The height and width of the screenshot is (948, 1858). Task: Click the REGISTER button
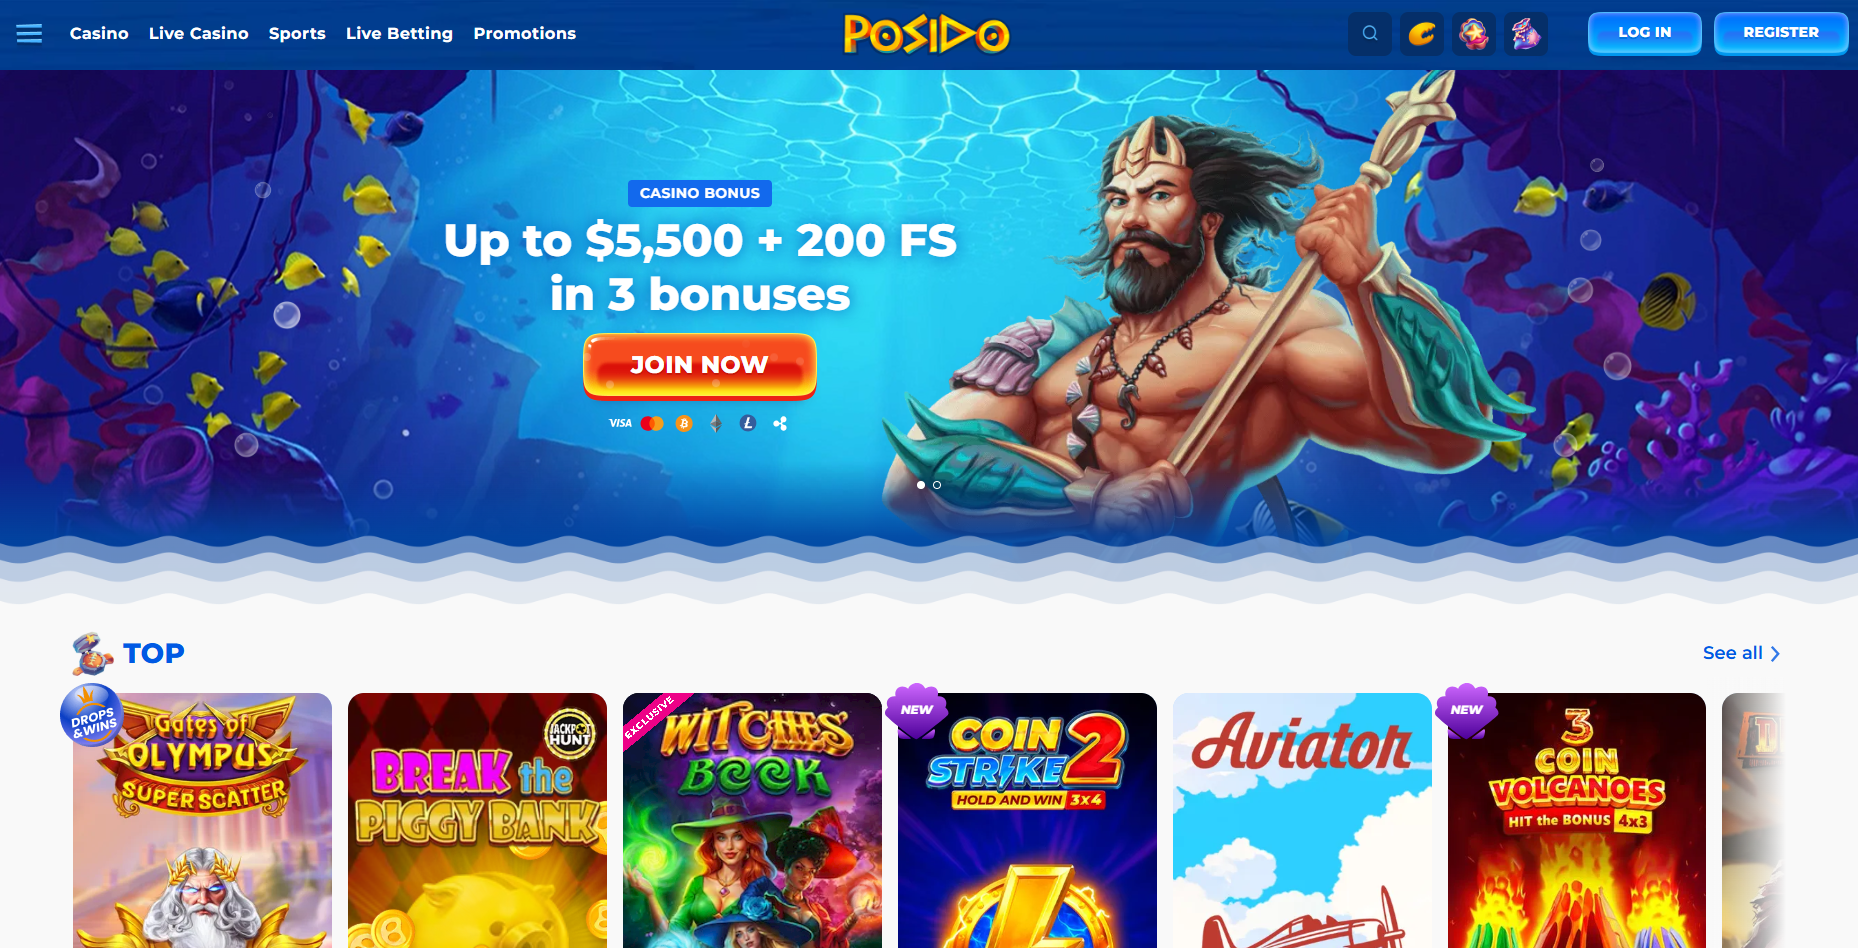coord(1781,33)
